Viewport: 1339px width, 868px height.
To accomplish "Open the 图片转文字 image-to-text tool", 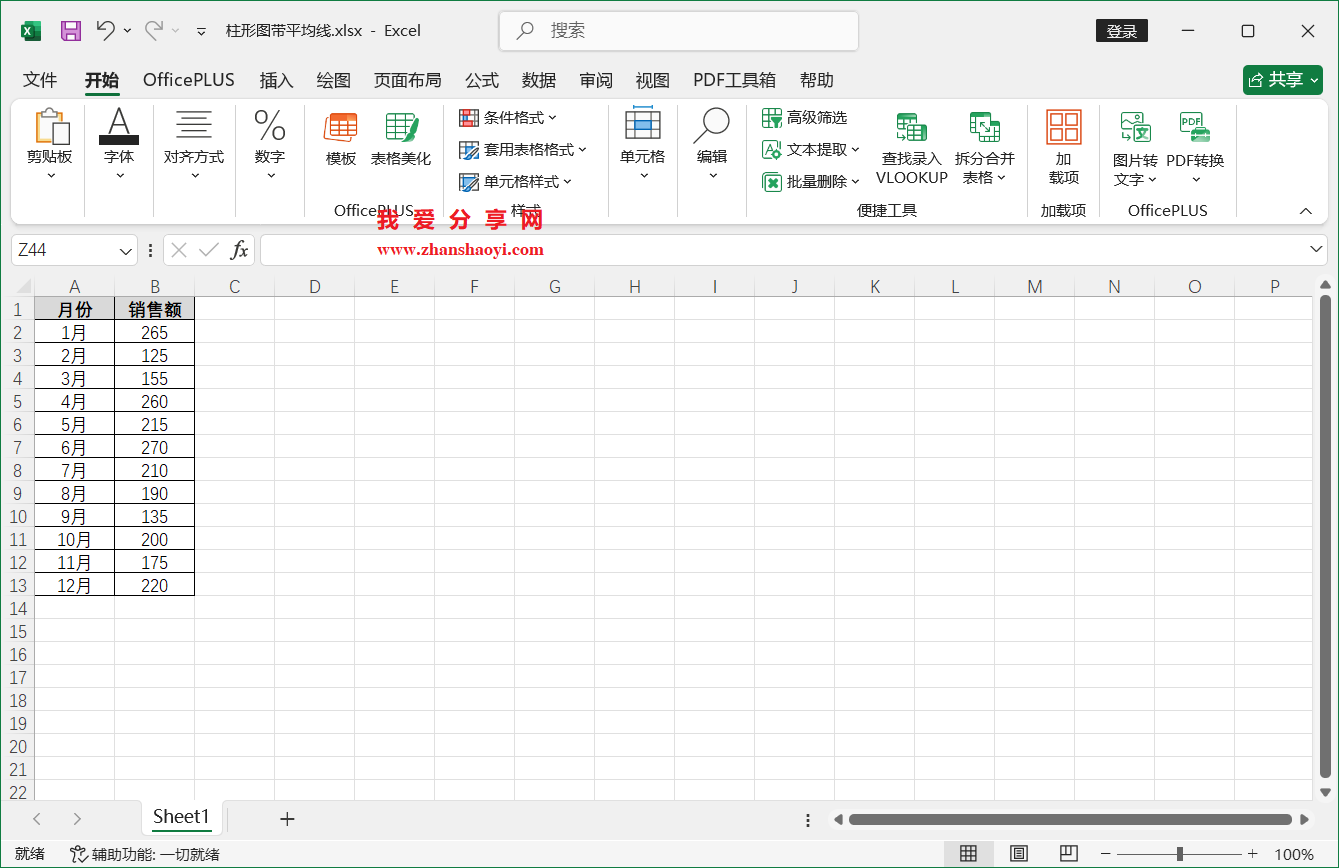I will click(x=1135, y=148).
